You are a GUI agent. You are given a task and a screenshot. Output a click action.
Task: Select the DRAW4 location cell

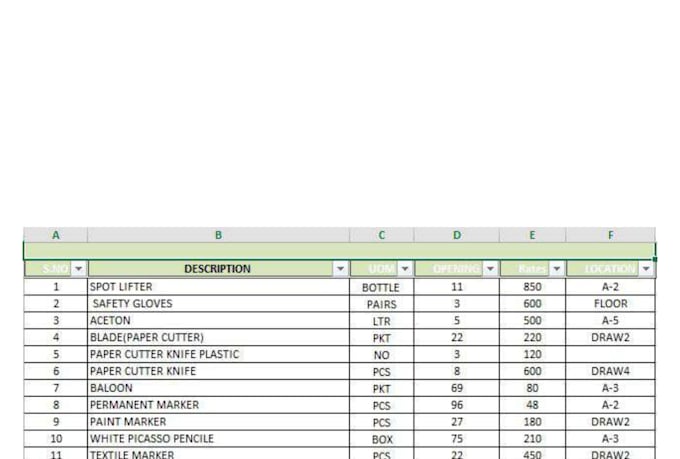[x=611, y=371]
